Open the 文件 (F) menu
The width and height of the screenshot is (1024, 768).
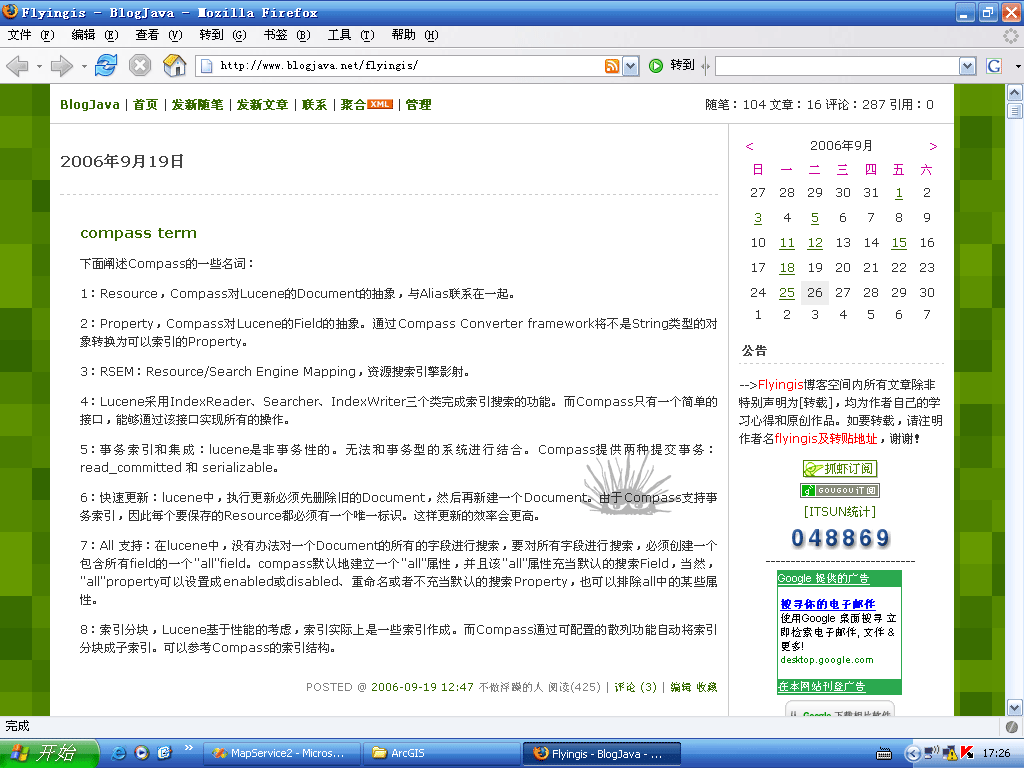(31, 35)
